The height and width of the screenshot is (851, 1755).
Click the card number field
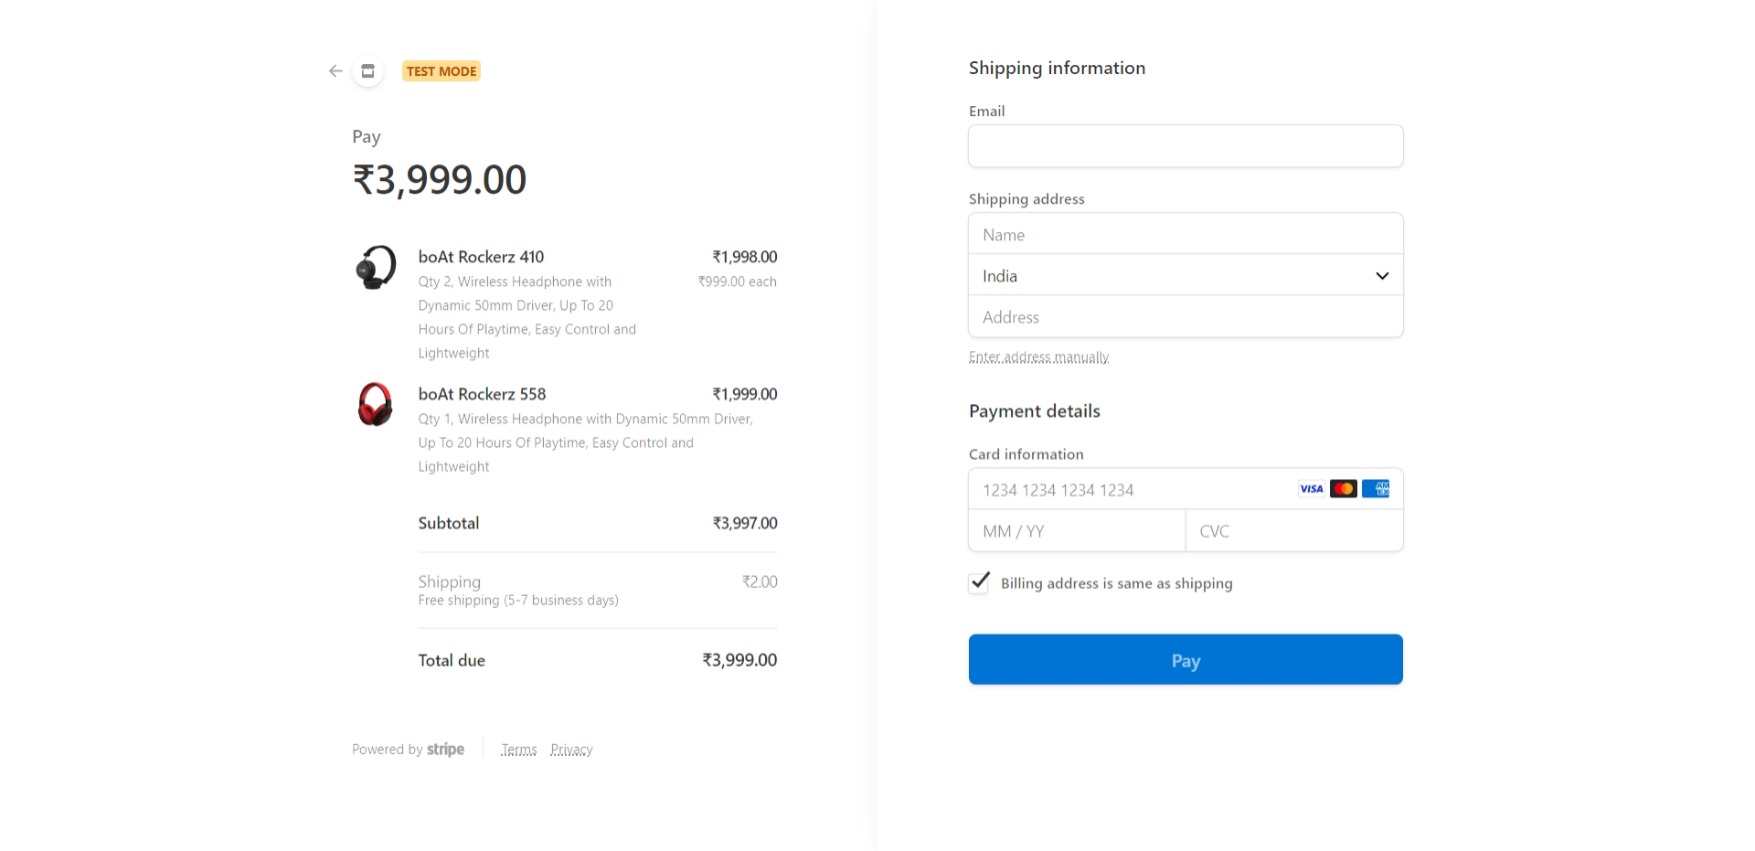[1130, 490]
